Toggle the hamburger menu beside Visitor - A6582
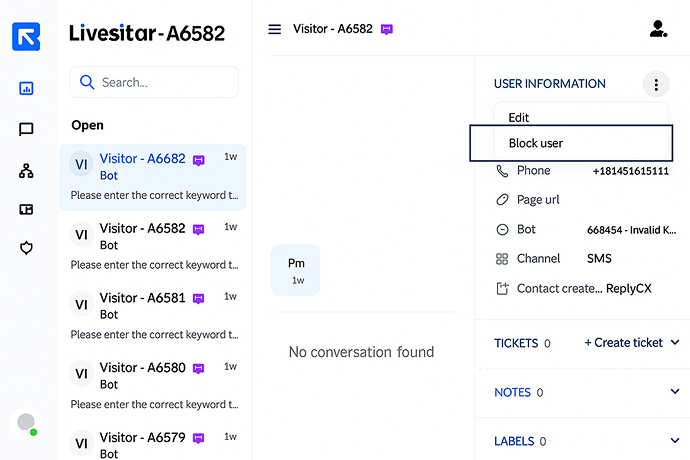 [x=275, y=29]
